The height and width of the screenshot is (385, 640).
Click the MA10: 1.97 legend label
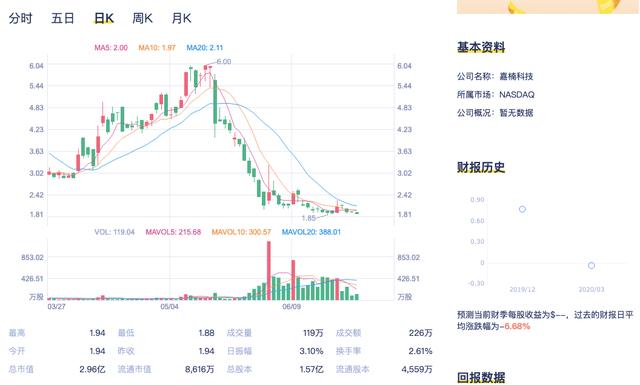(157, 48)
